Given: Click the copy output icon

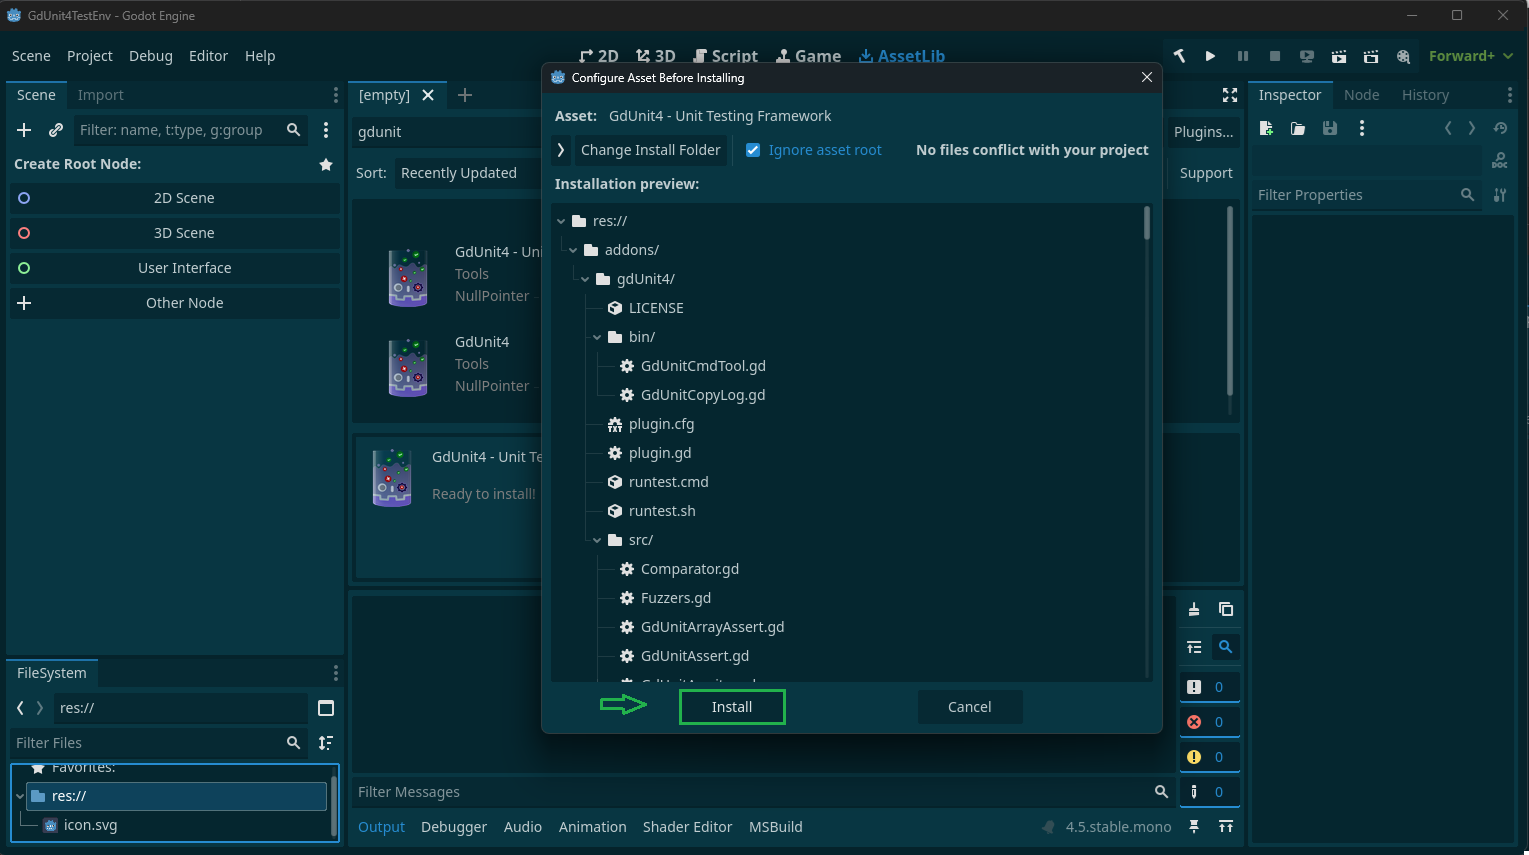Looking at the screenshot, I should tap(1226, 609).
